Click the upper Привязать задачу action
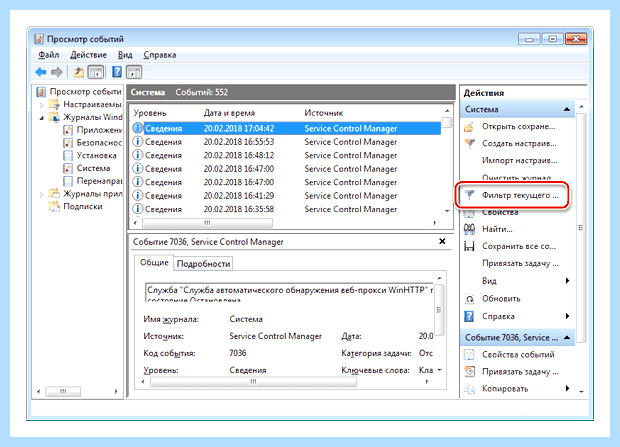This screenshot has height=447, width=620. point(520,263)
